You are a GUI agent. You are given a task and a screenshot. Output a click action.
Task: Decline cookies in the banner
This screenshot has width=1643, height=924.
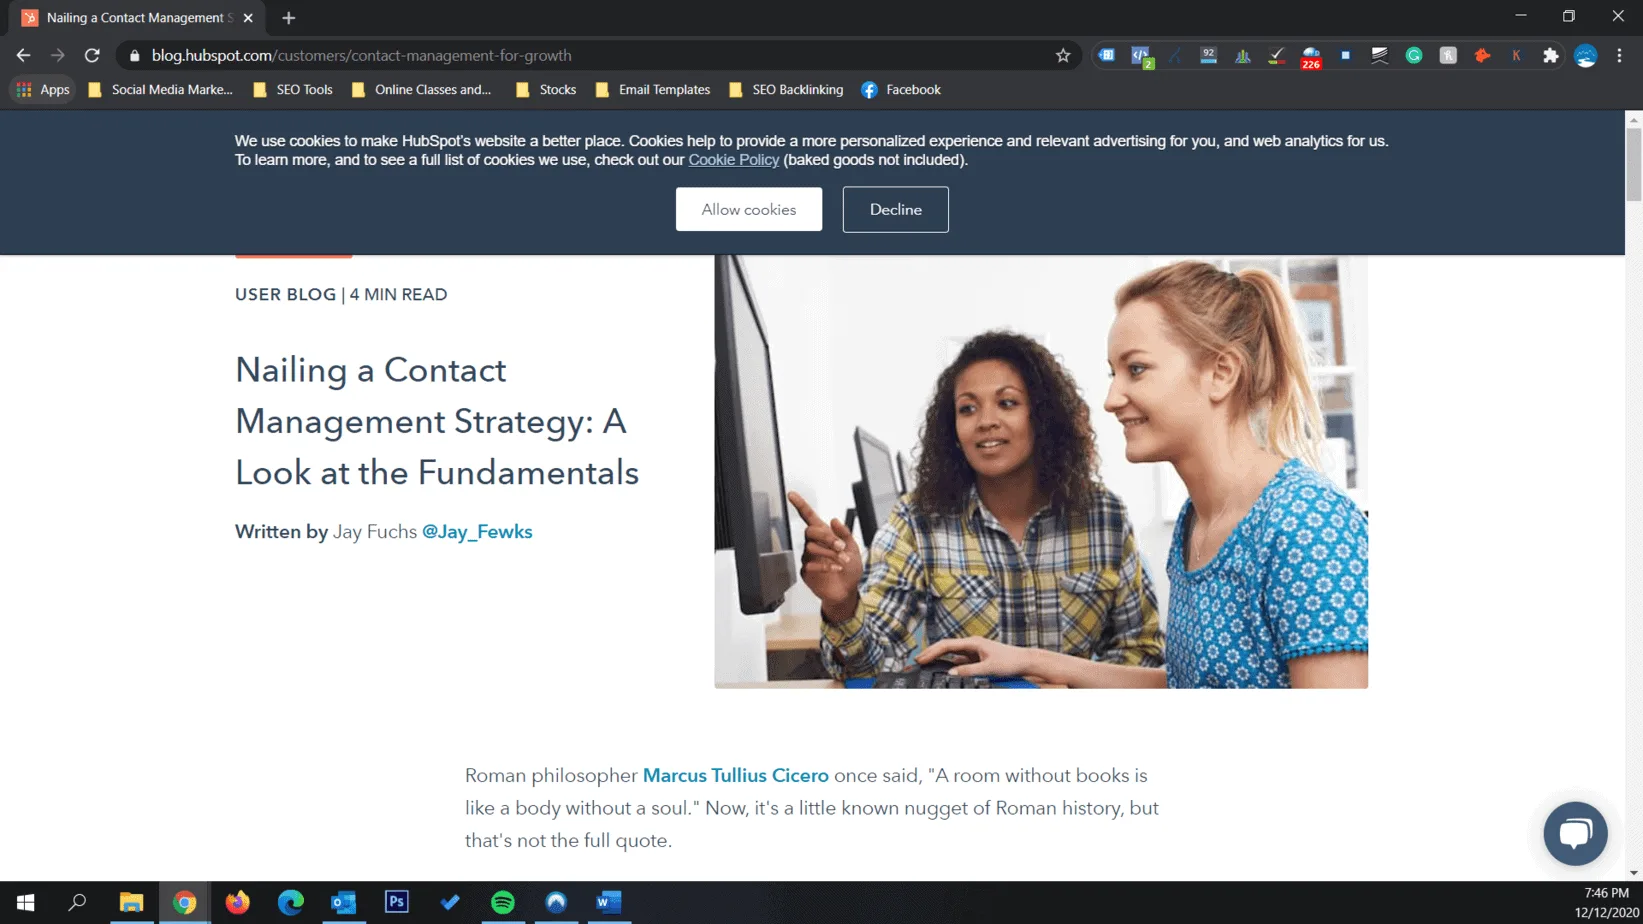tap(895, 210)
